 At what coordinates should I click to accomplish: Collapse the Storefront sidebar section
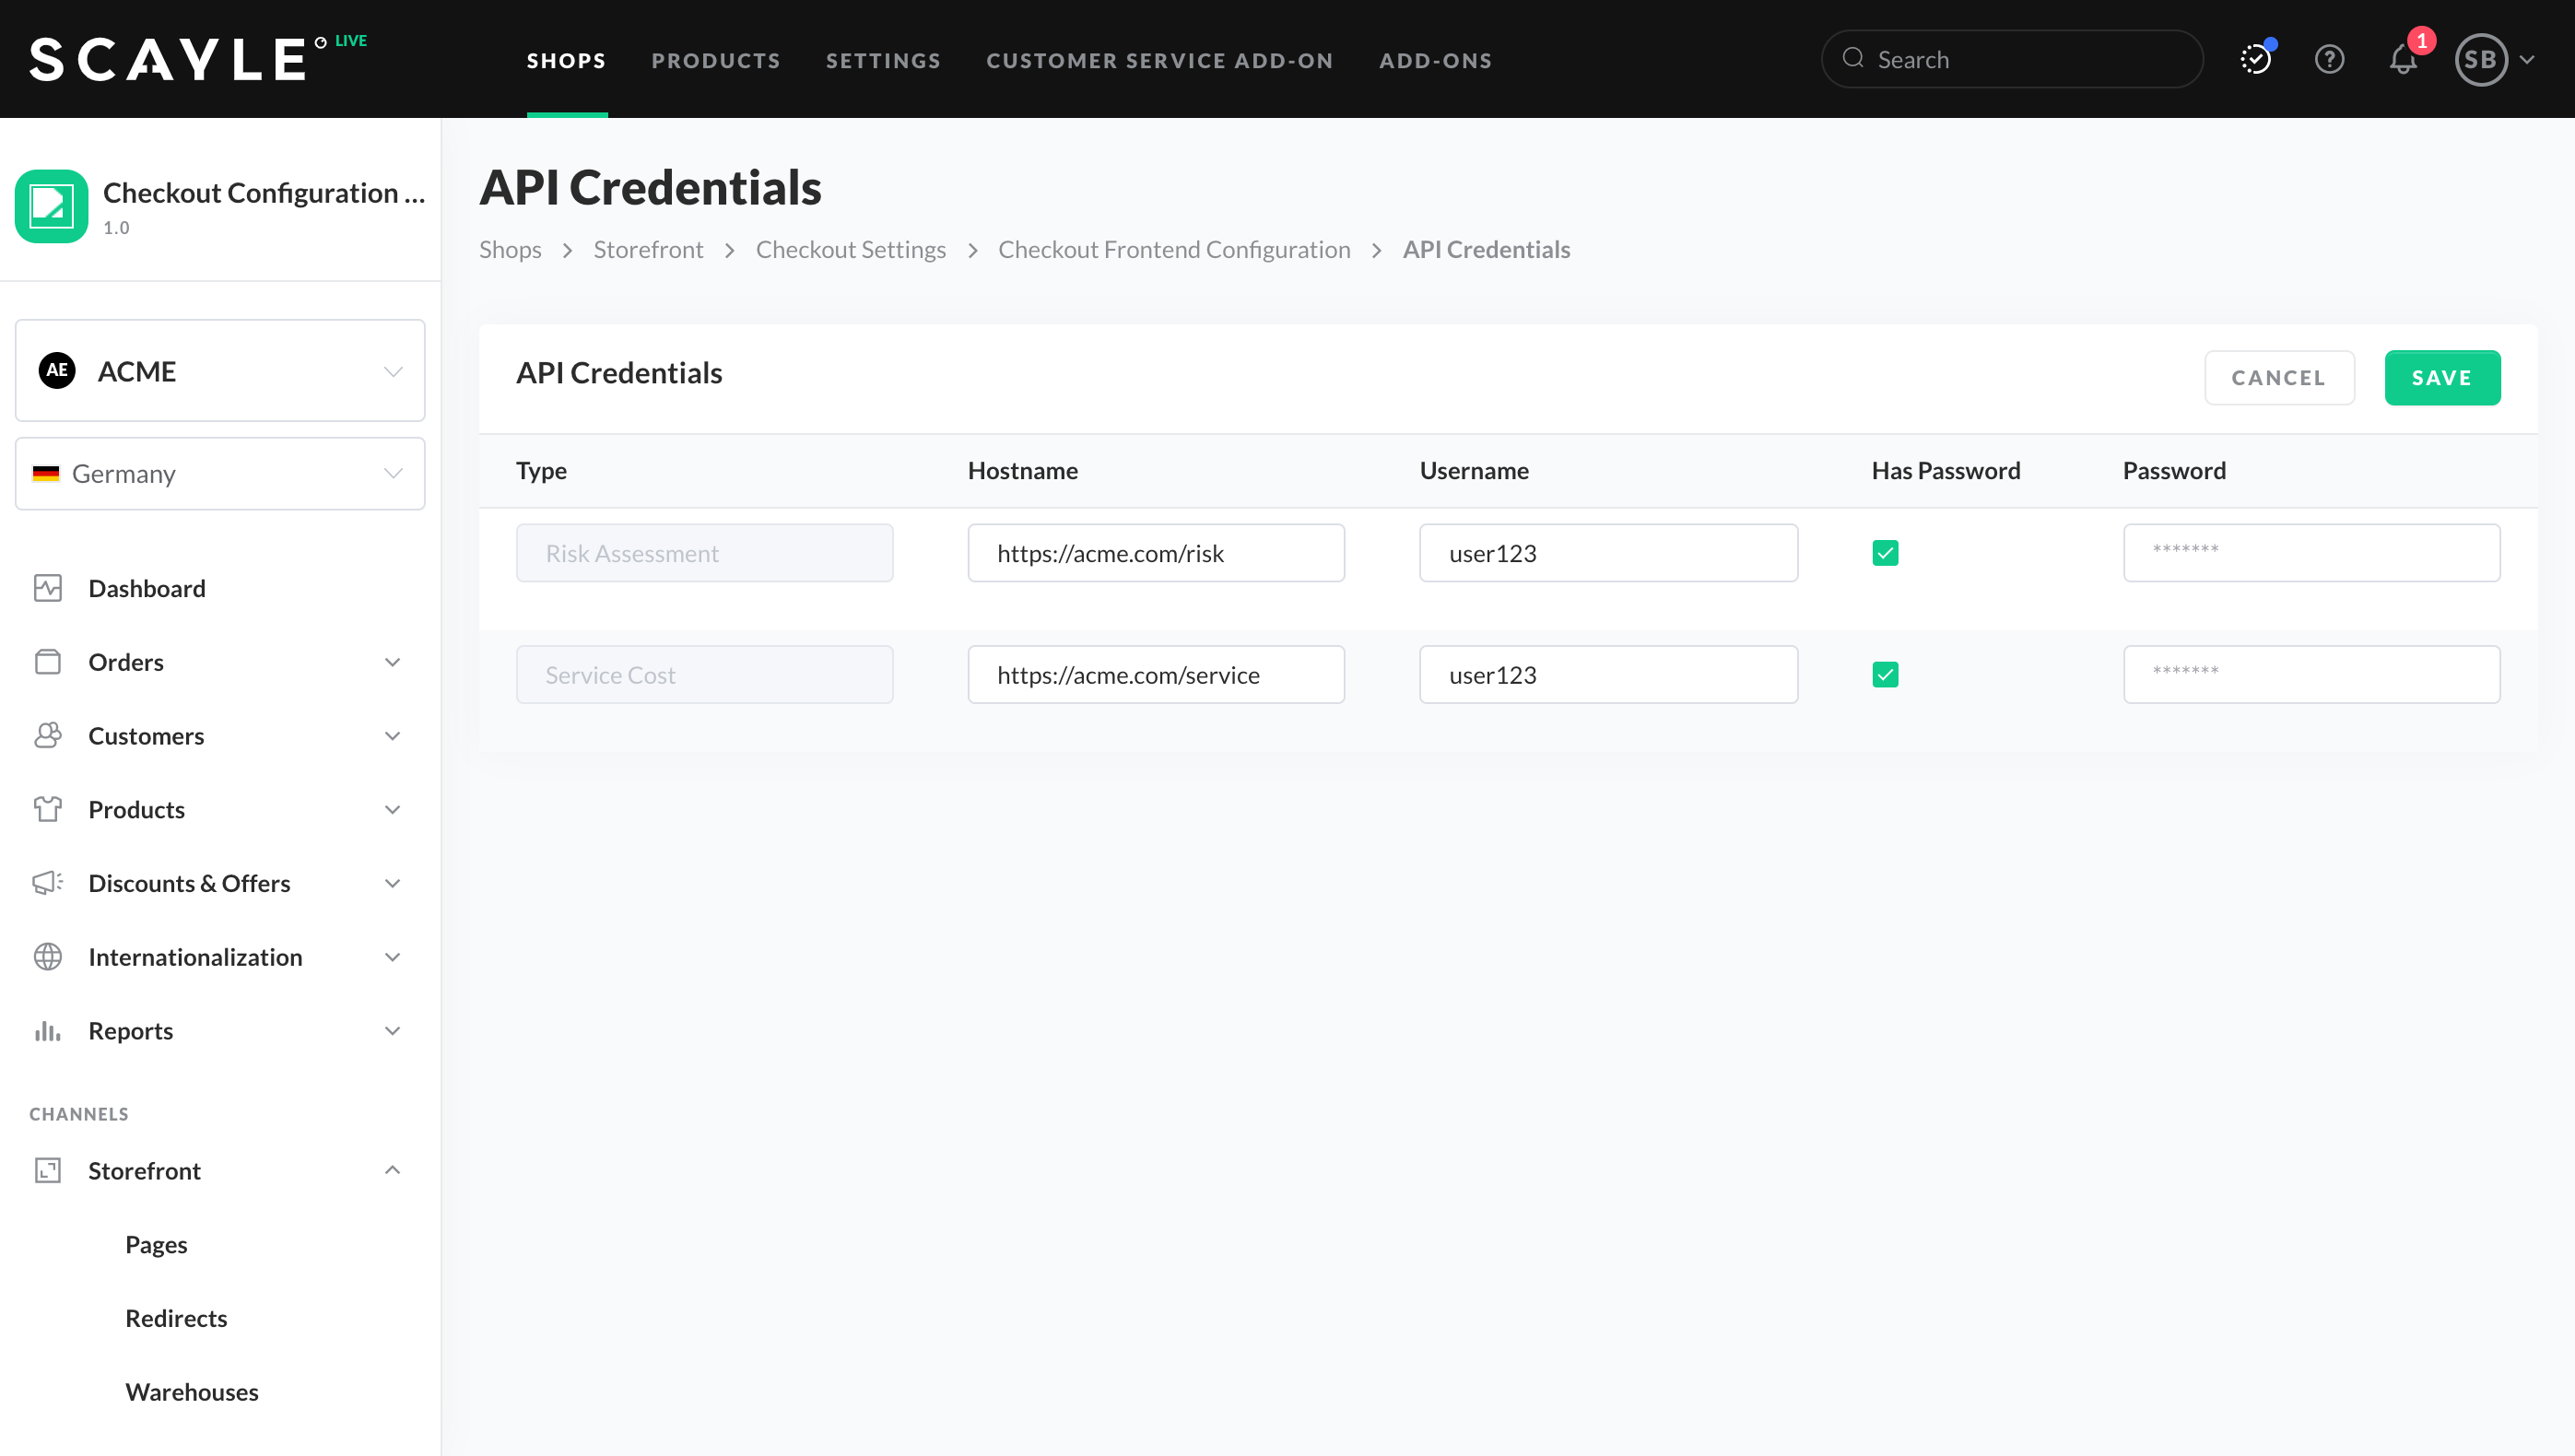[392, 1170]
